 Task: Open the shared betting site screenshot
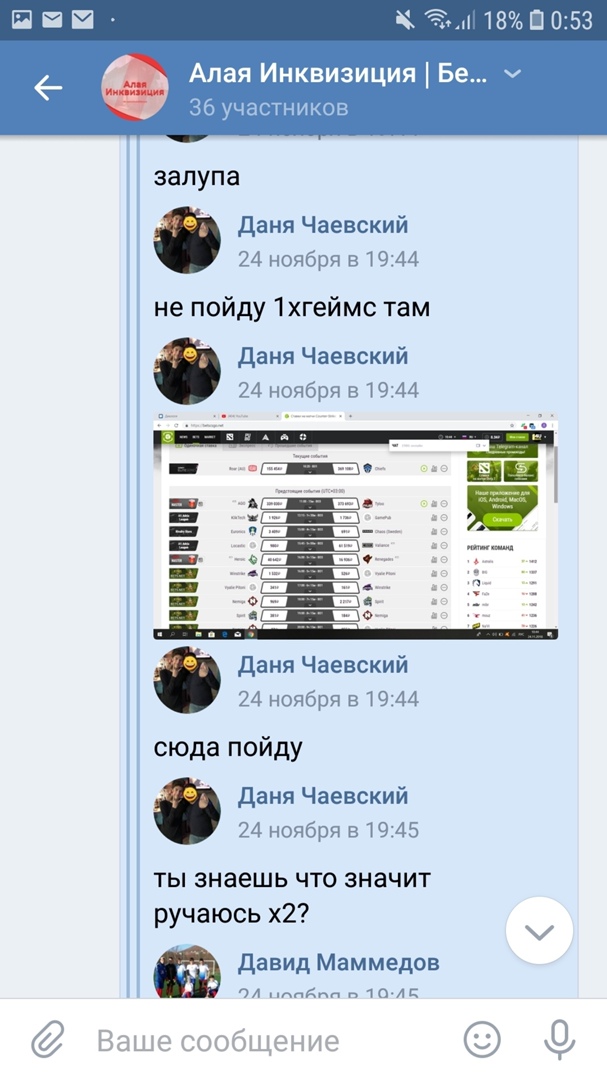pos(356,526)
